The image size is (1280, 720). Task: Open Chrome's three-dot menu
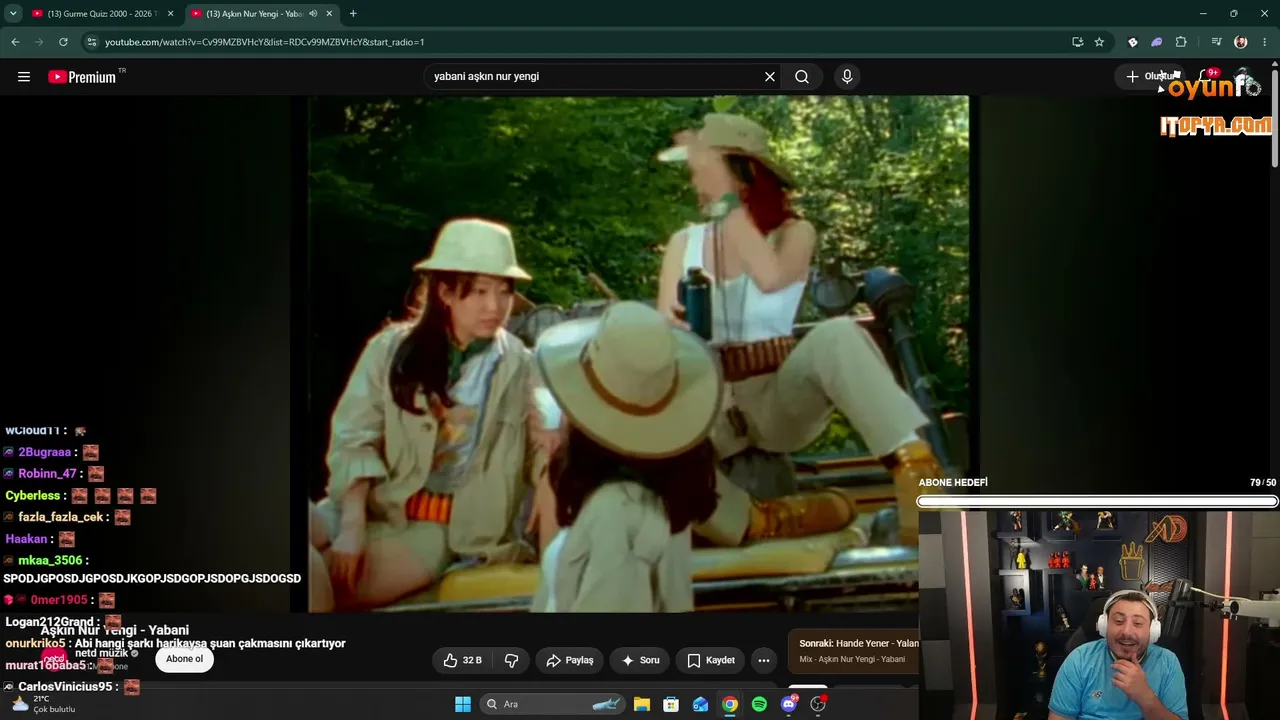[1265, 42]
